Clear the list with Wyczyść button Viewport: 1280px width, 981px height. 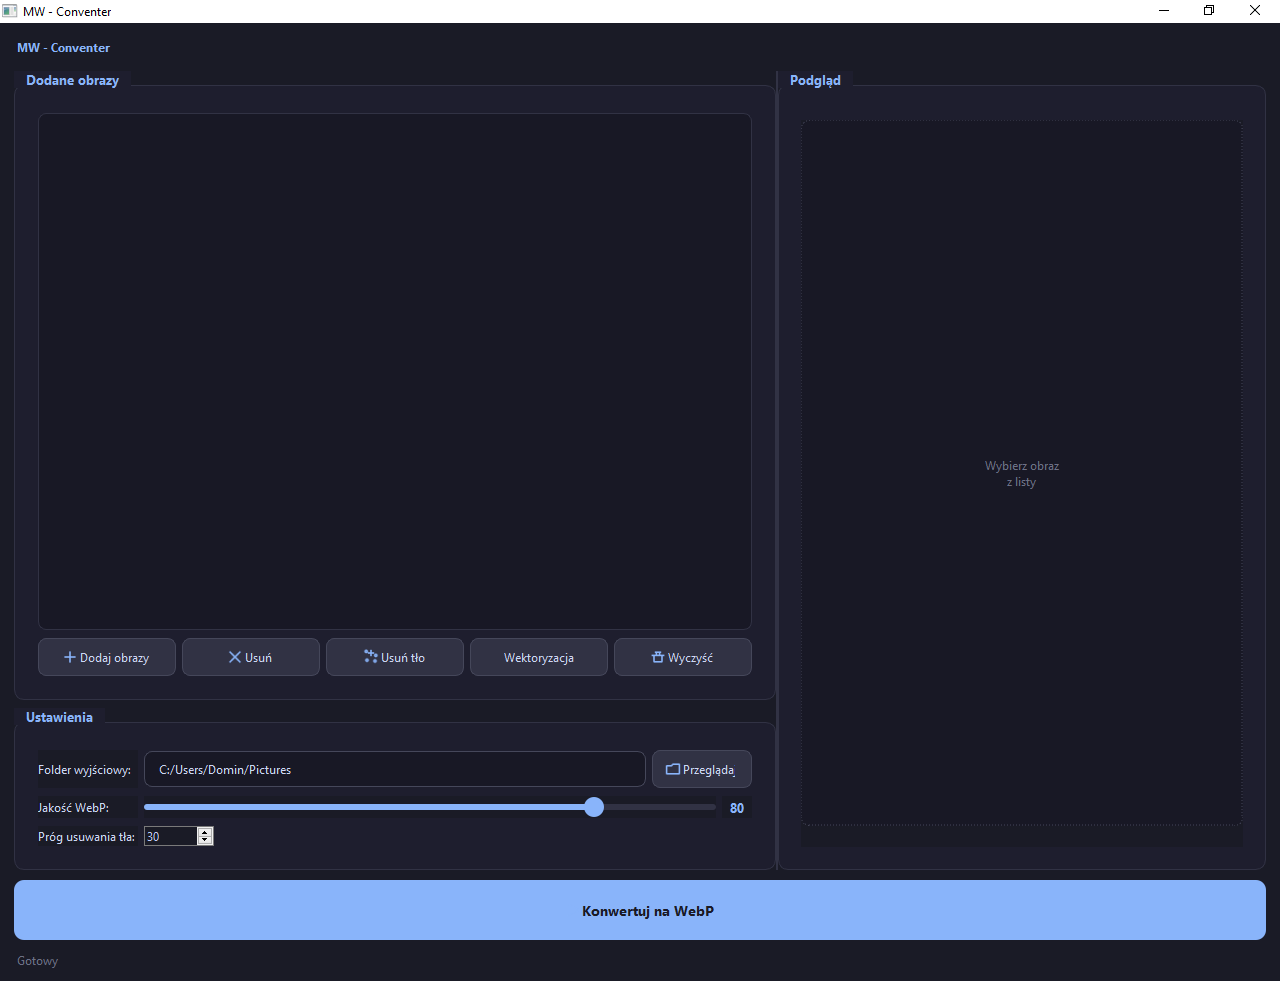[x=683, y=657]
